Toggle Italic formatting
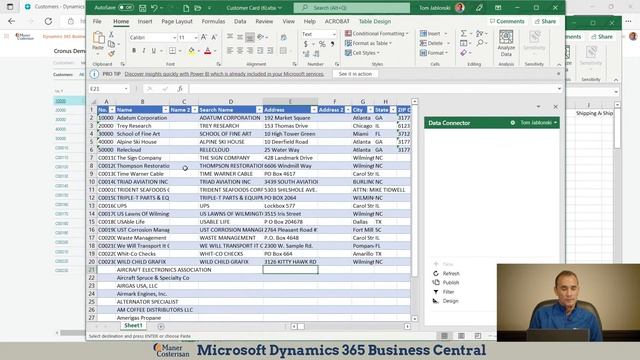Image resolution: width=640 pixels, height=360 pixels. click(x=144, y=51)
